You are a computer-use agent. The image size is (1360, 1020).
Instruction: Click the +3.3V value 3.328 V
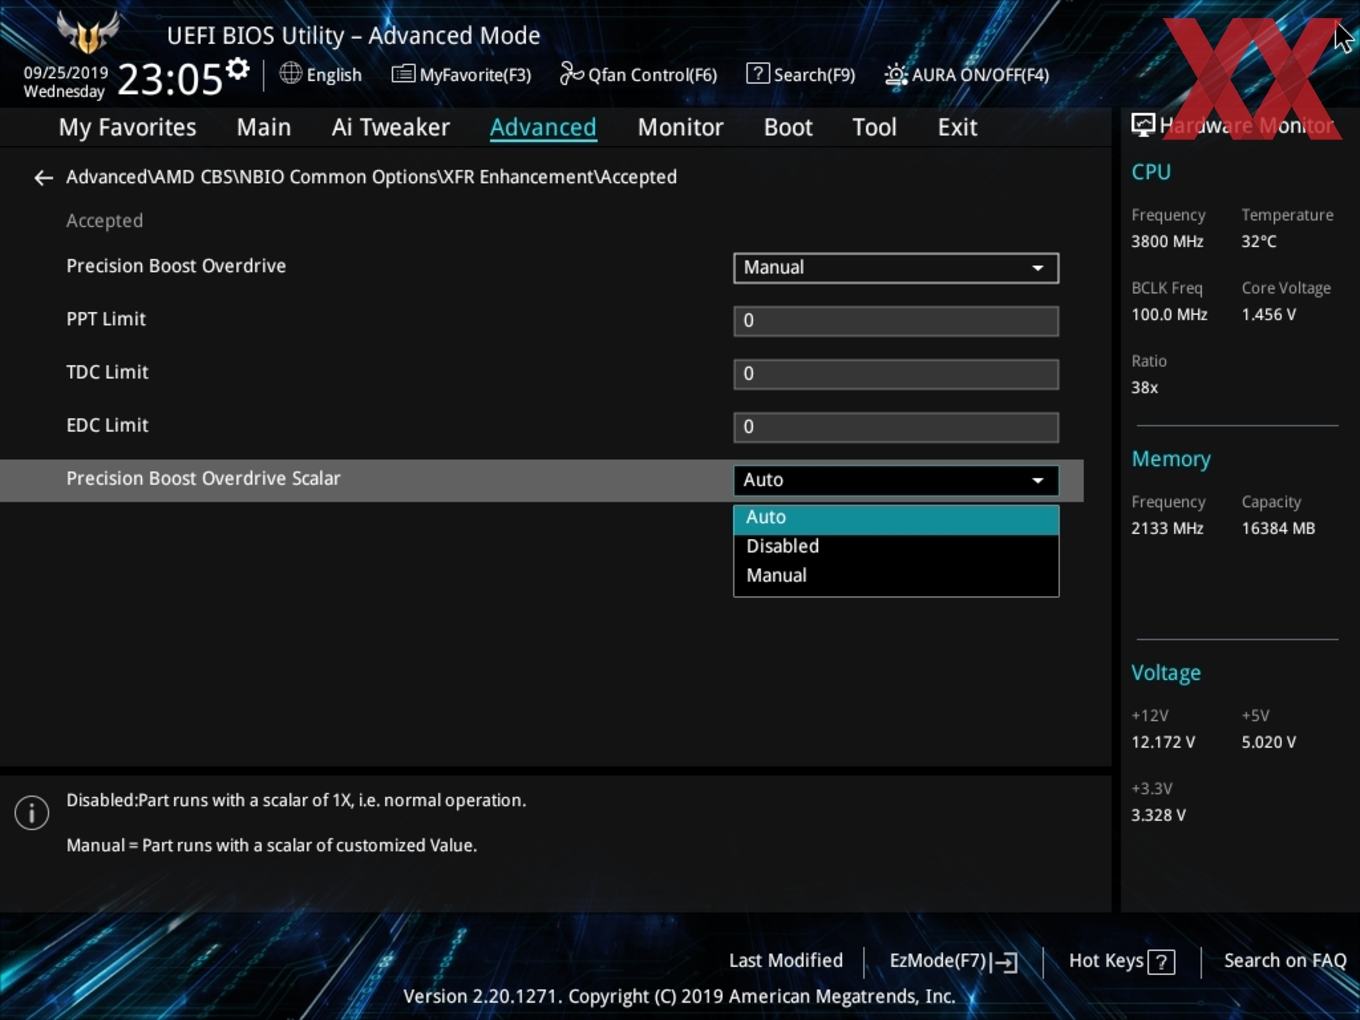[1158, 816]
